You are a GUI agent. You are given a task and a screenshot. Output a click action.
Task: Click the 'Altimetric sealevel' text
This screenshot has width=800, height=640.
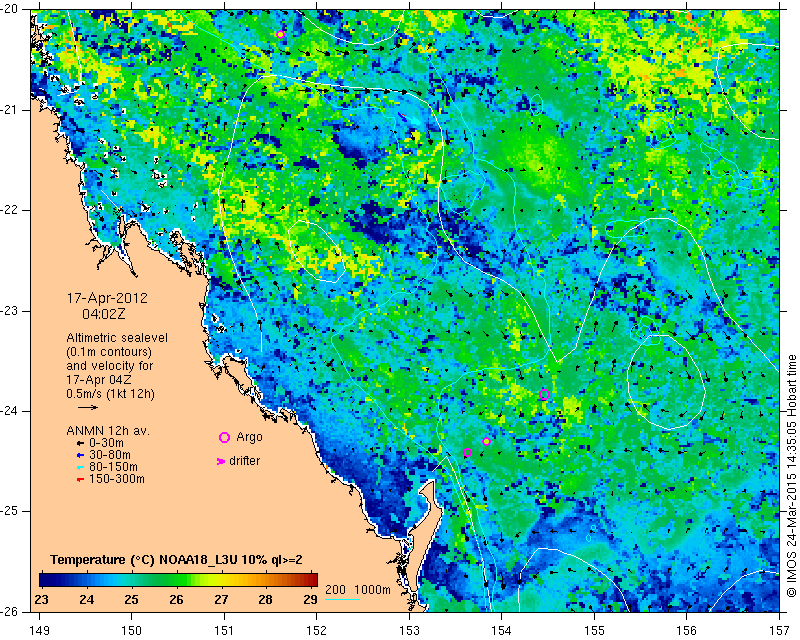click(117, 338)
